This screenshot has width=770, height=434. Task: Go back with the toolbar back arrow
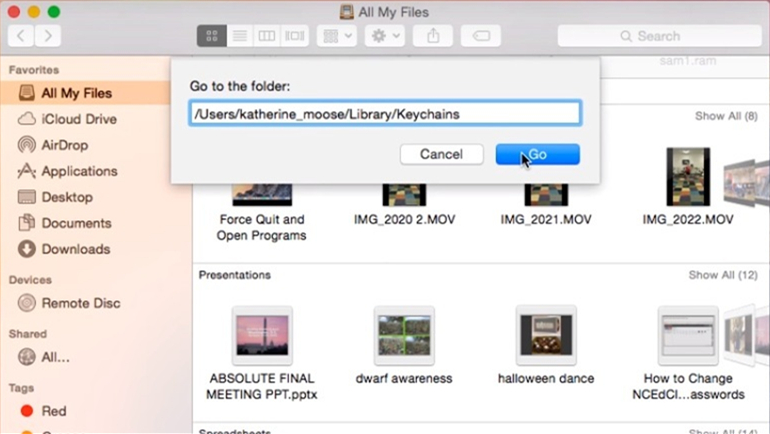[x=21, y=36]
